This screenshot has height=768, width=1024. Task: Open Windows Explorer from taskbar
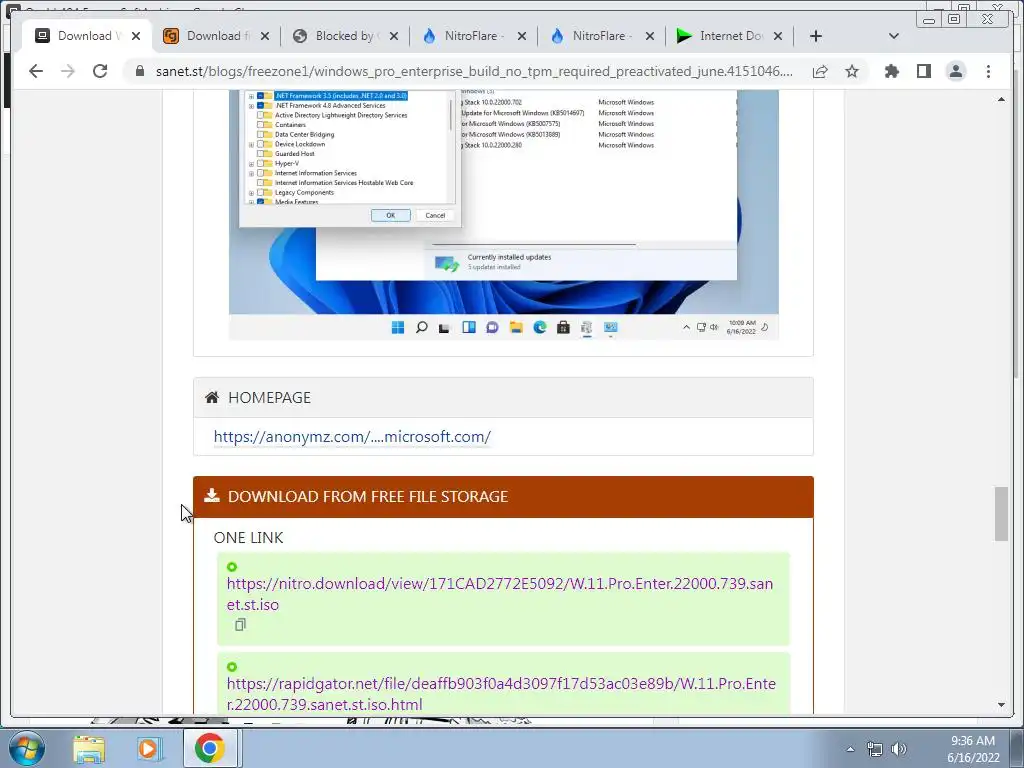(x=89, y=748)
